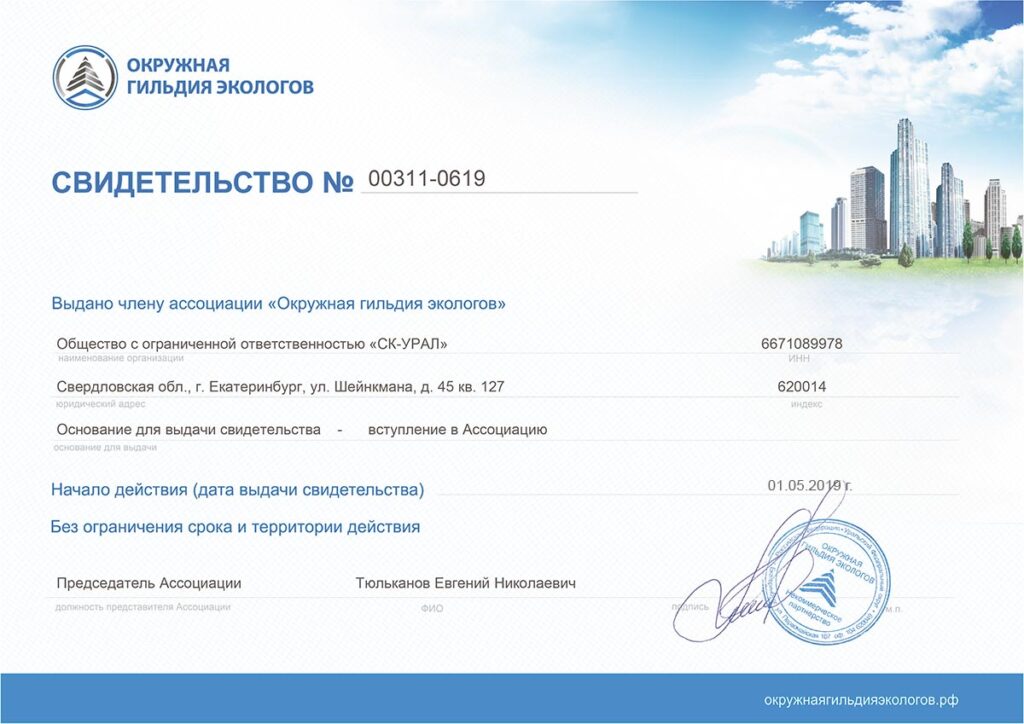
Task: Click the INN value 6671089978
Action: [801, 343]
